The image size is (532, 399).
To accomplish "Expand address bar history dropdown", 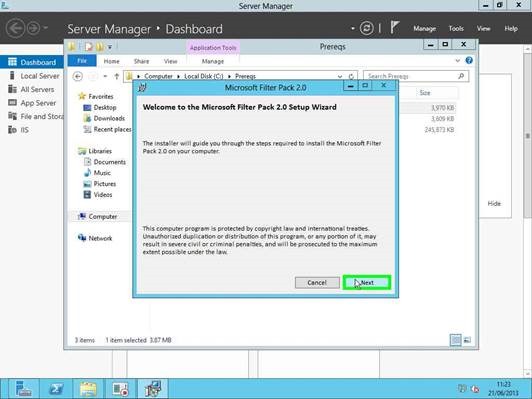I will pyautogui.click(x=340, y=76).
